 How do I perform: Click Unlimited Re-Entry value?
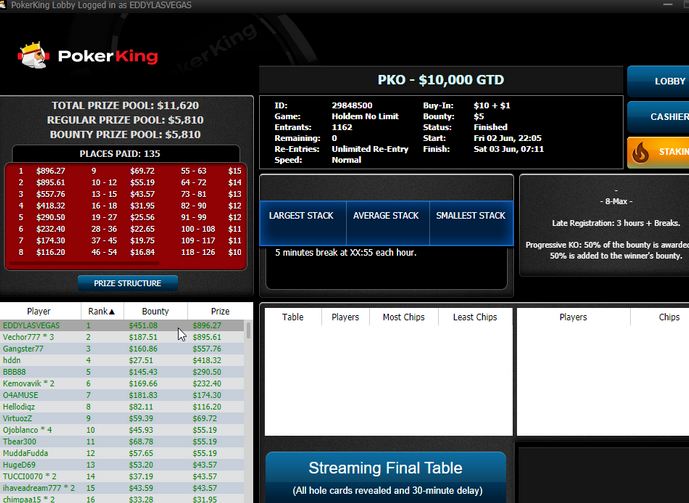click(x=370, y=149)
